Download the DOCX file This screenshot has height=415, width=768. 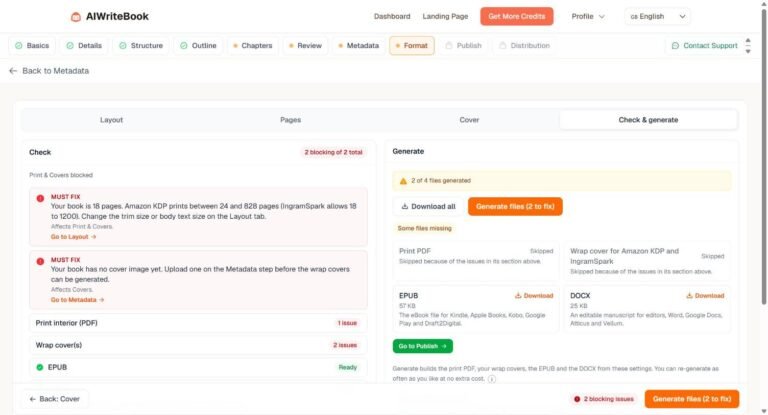tap(705, 296)
